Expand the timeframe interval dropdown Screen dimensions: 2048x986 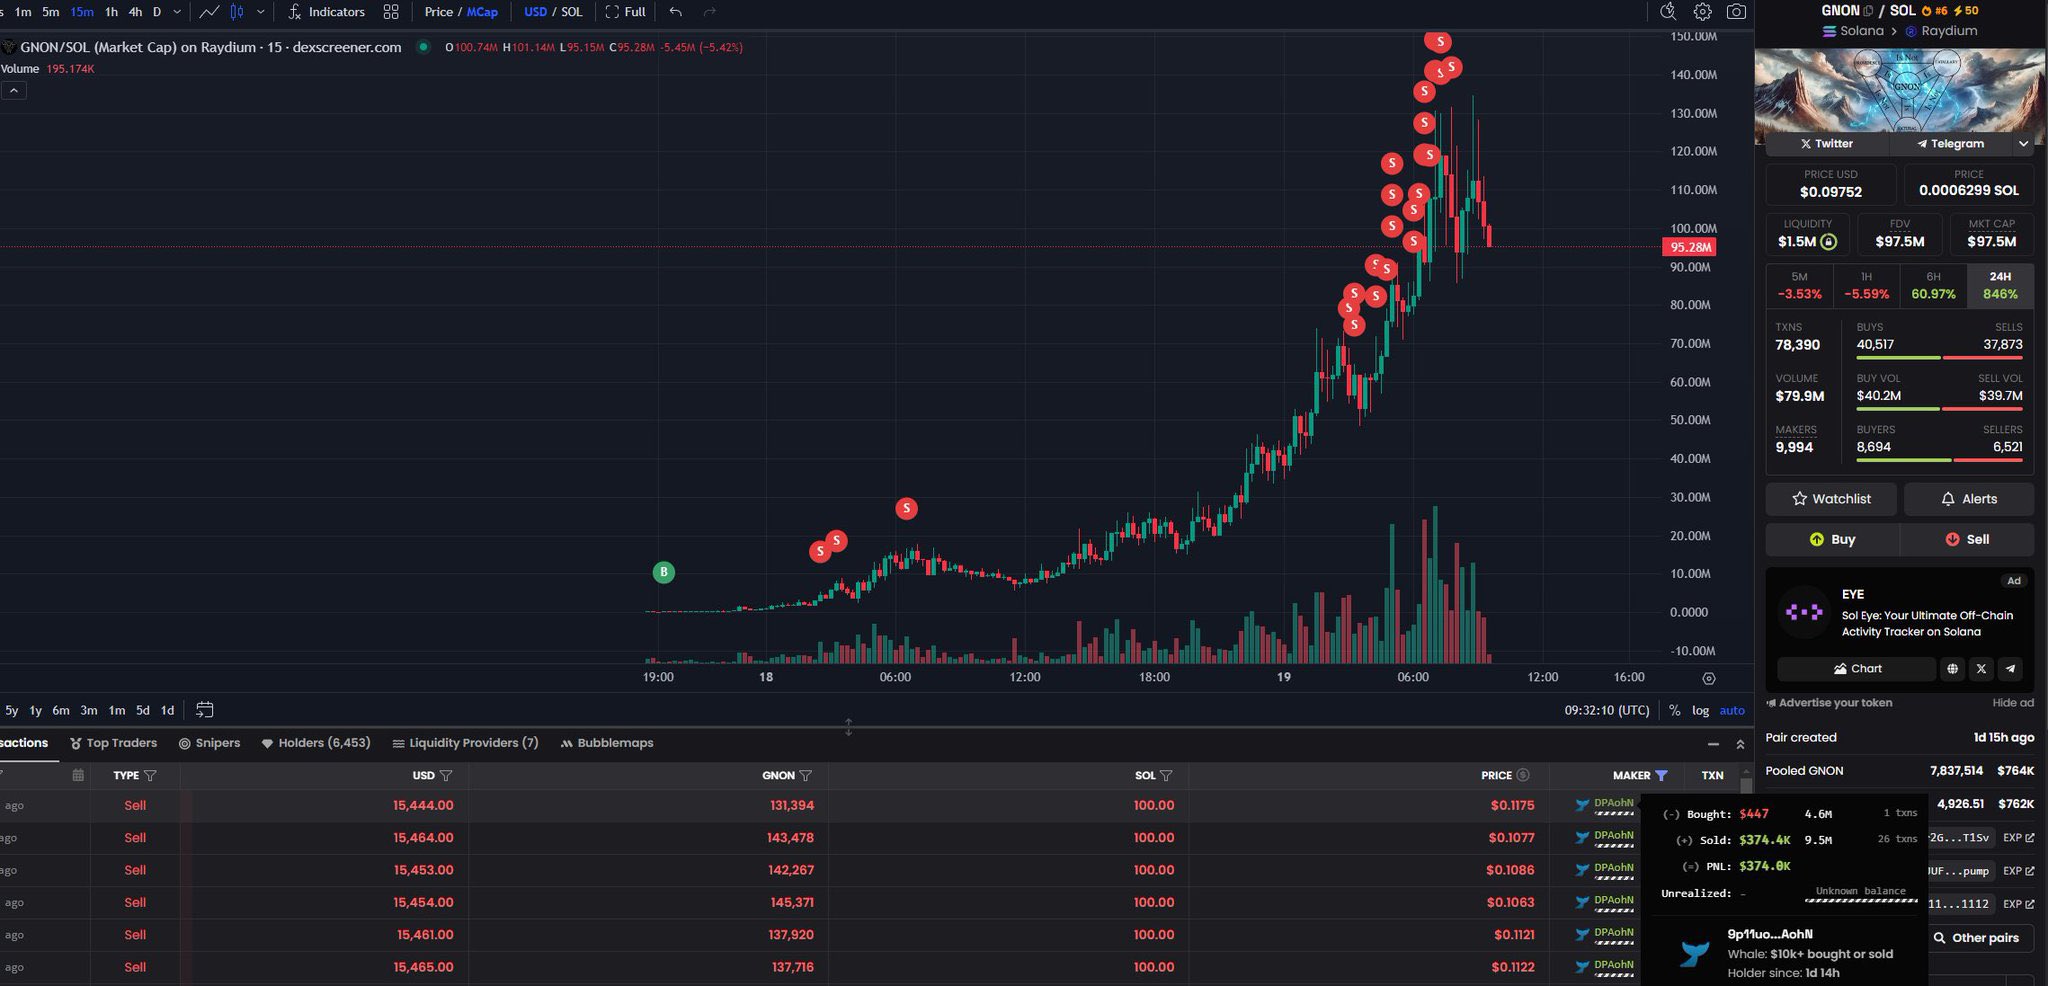coord(177,12)
